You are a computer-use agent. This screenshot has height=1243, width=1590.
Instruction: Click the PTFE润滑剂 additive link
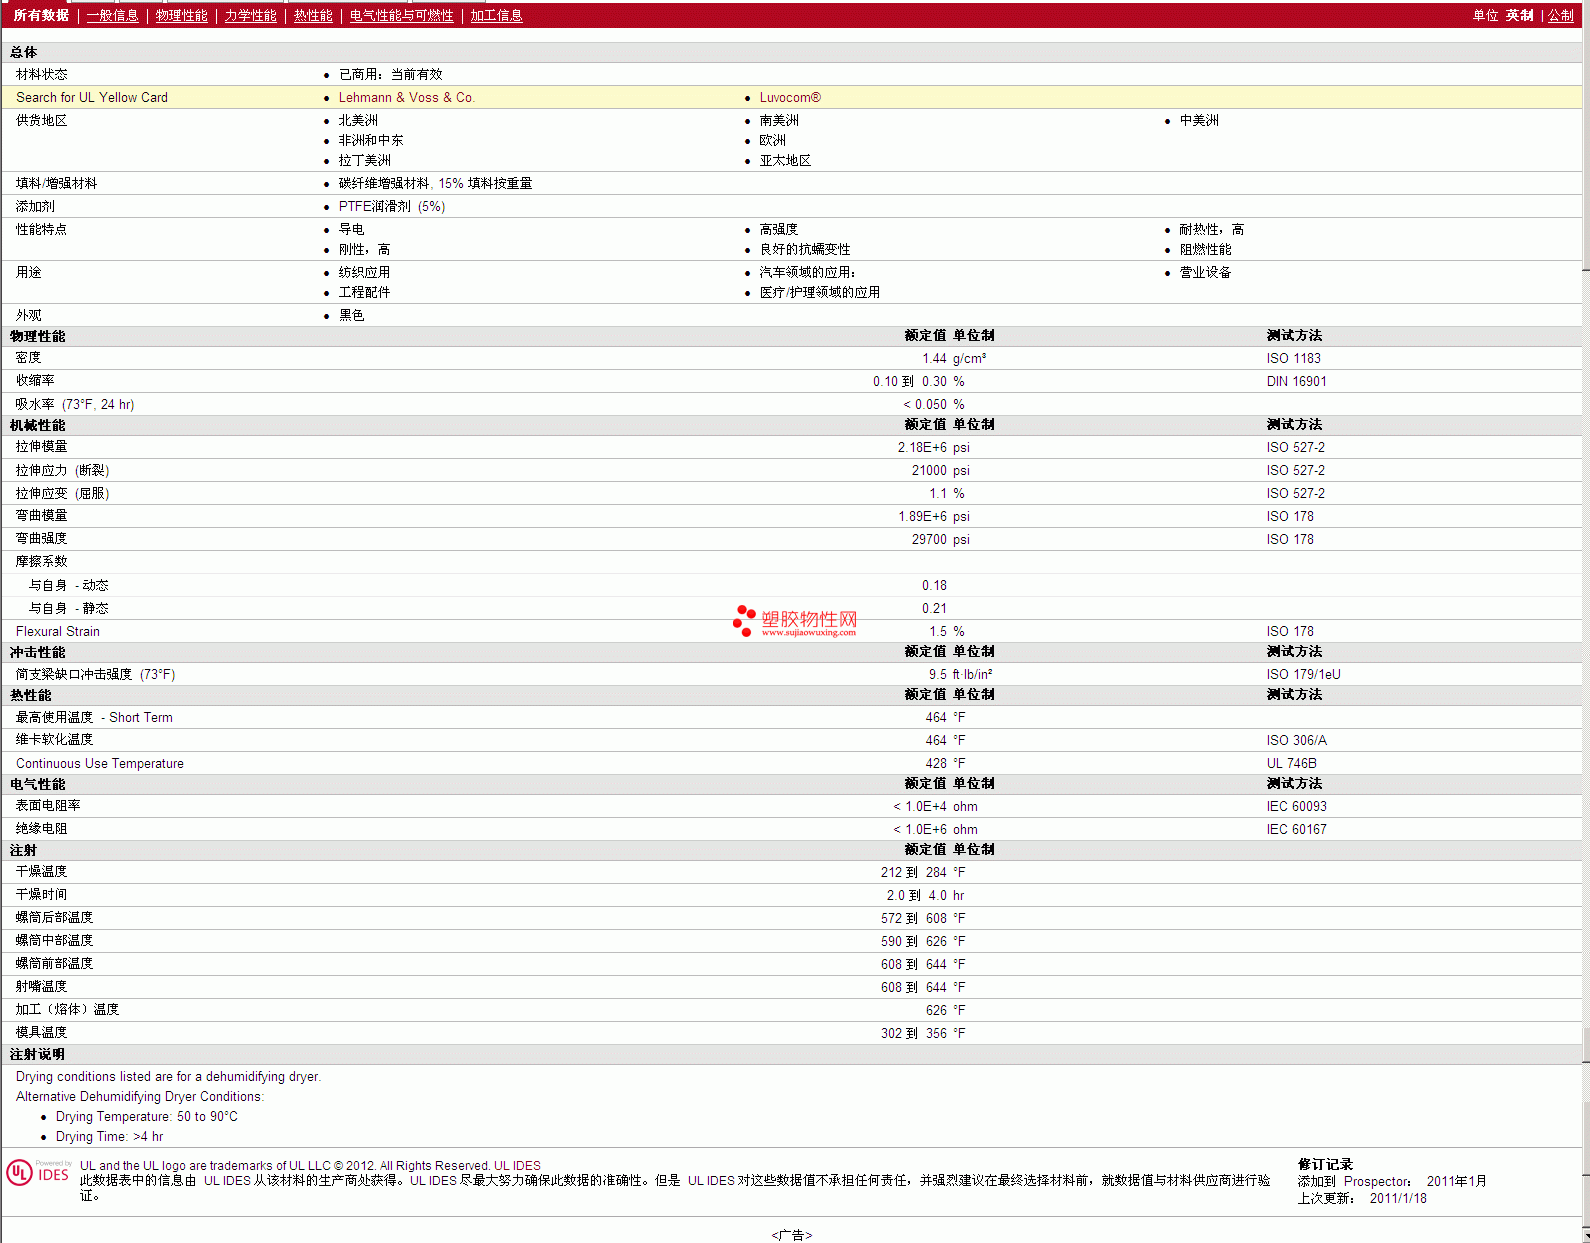pyautogui.click(x=374, y=207)
